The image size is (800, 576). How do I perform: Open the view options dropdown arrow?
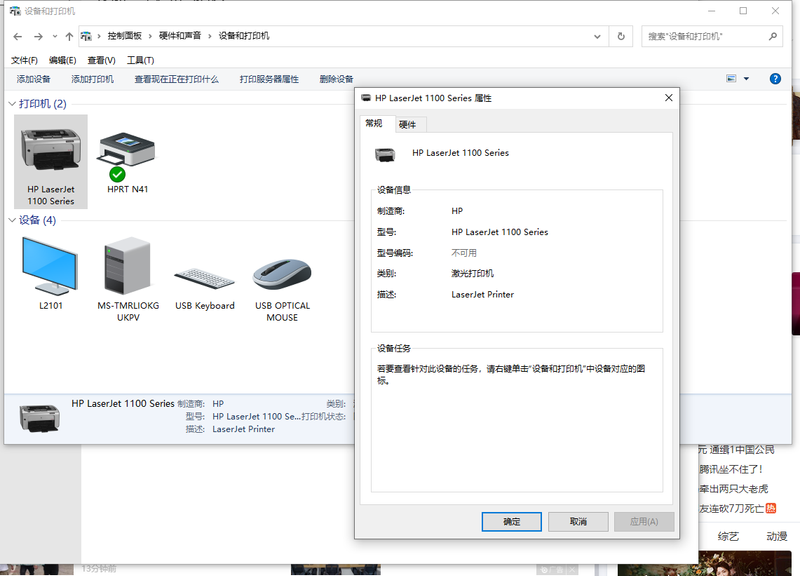click(x=746, y=79)
